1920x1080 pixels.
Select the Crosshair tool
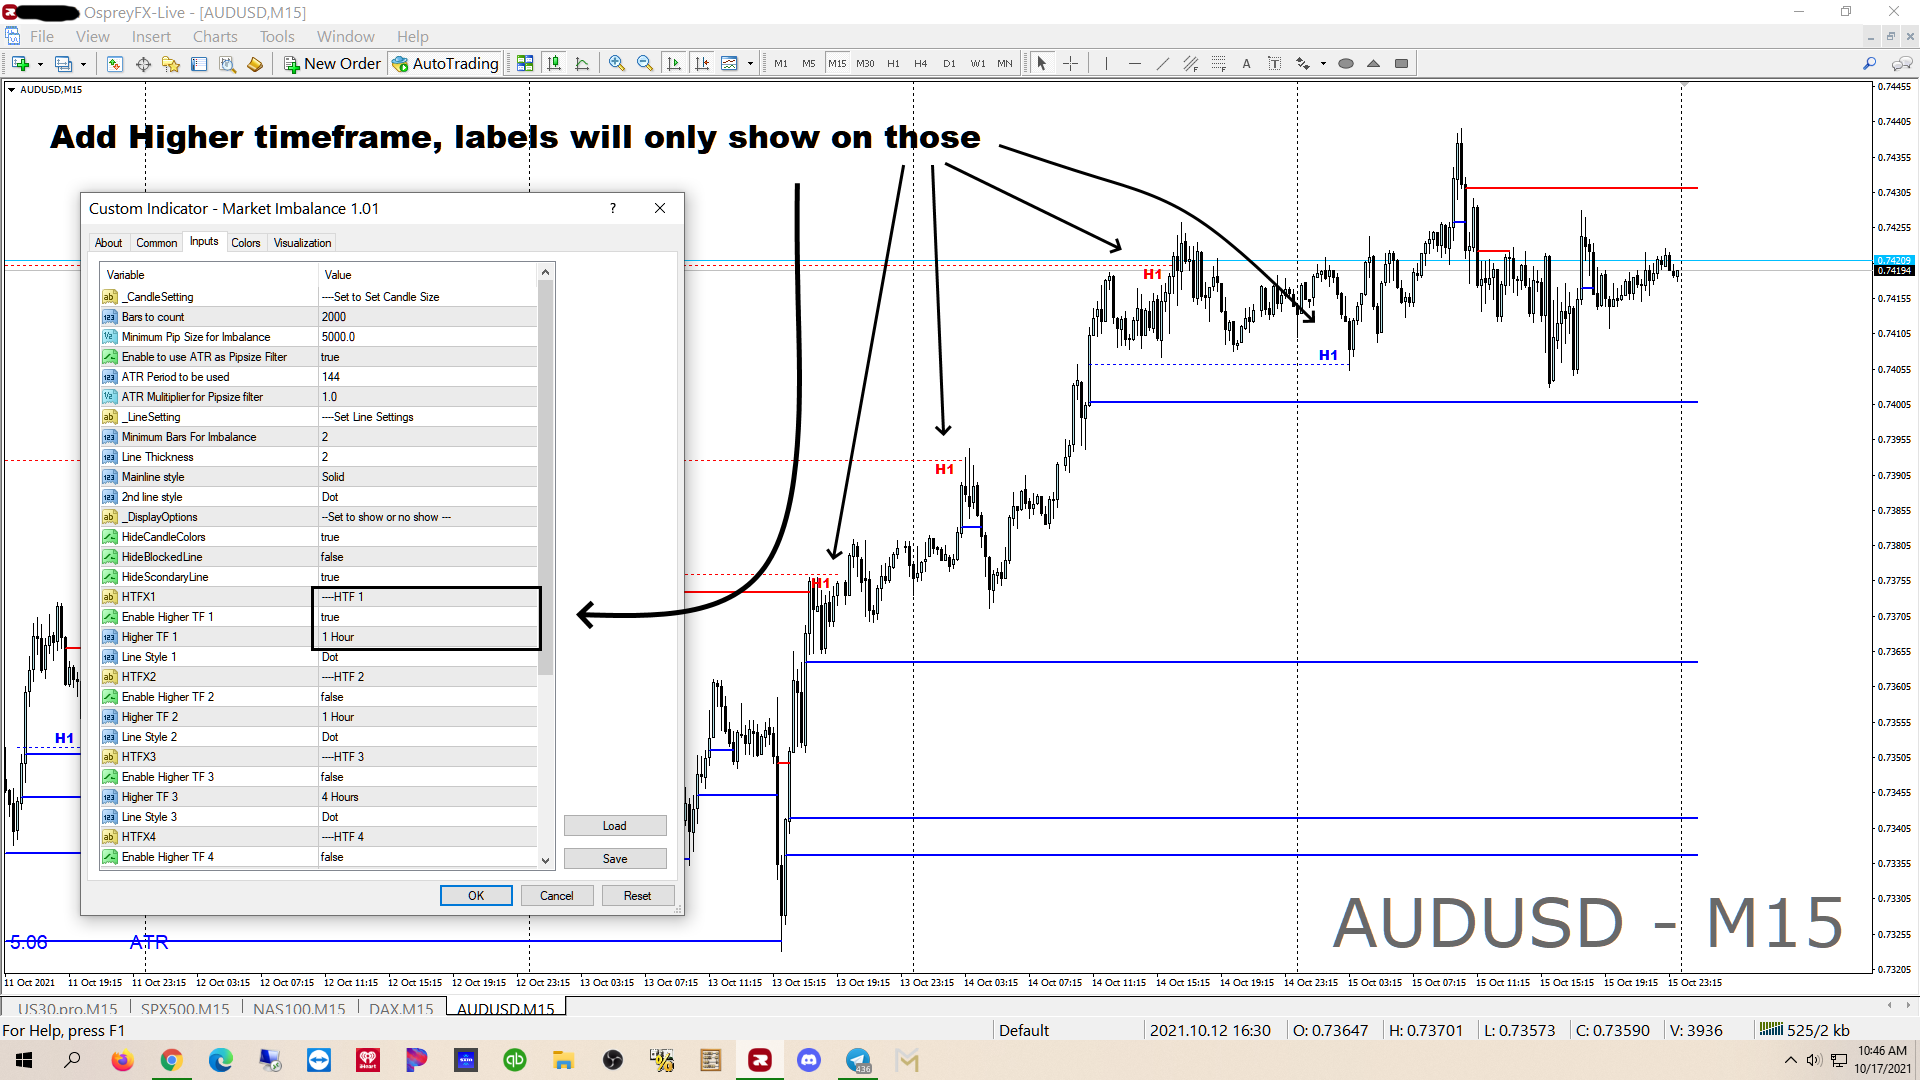[x=1070, y=63]
